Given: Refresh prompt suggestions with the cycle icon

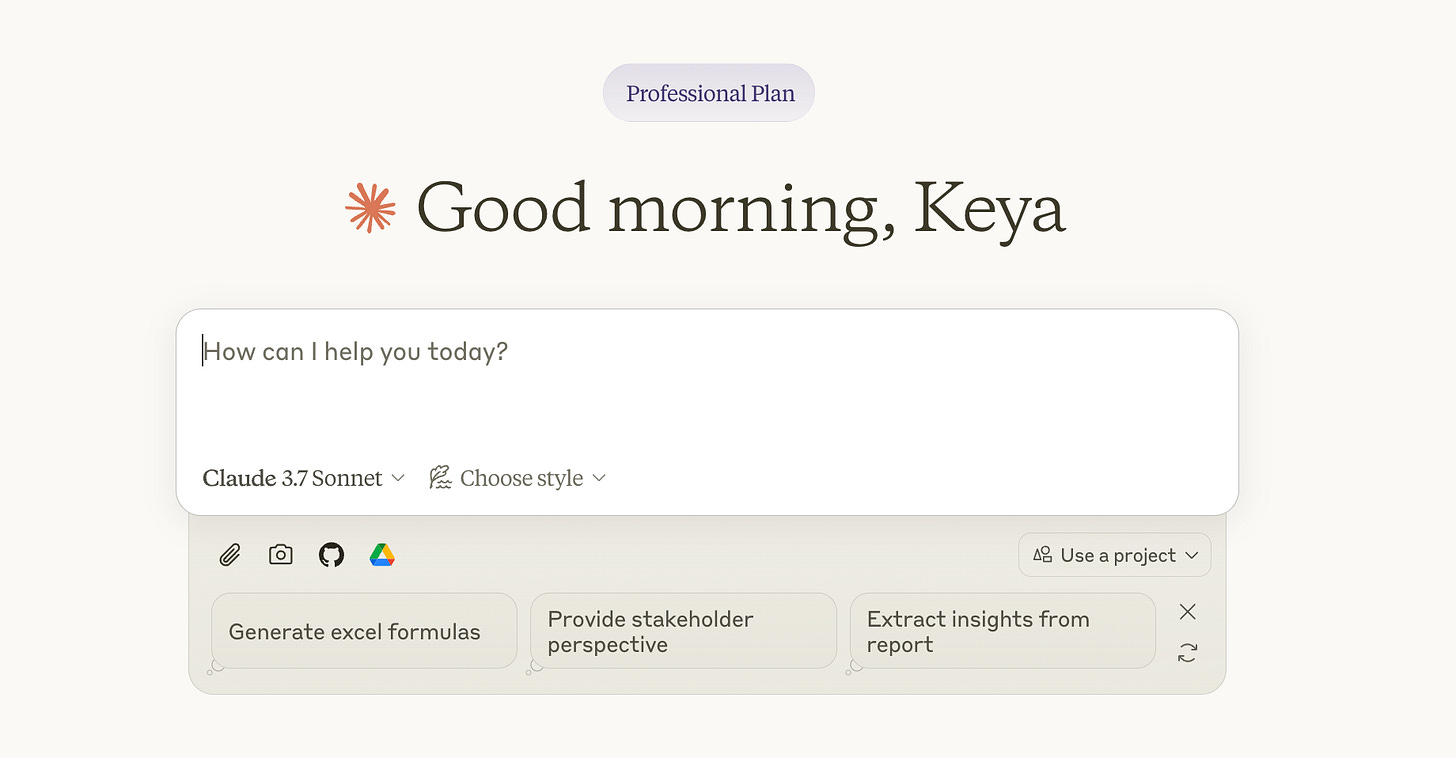Looking at the screenshot, I should click(1187, 653).
